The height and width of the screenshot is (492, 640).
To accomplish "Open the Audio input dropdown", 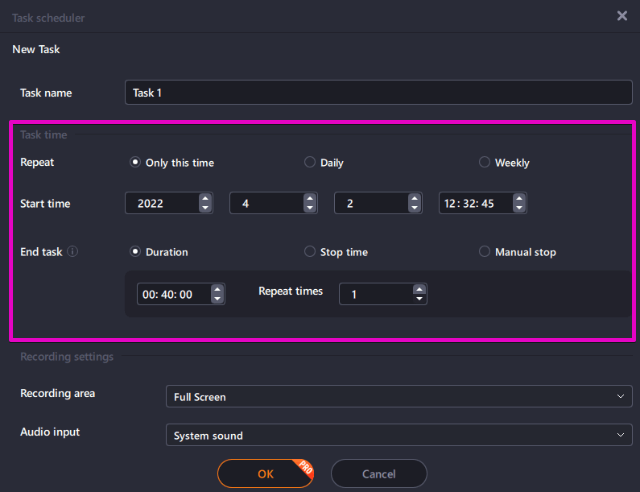I will click(399, 435).
